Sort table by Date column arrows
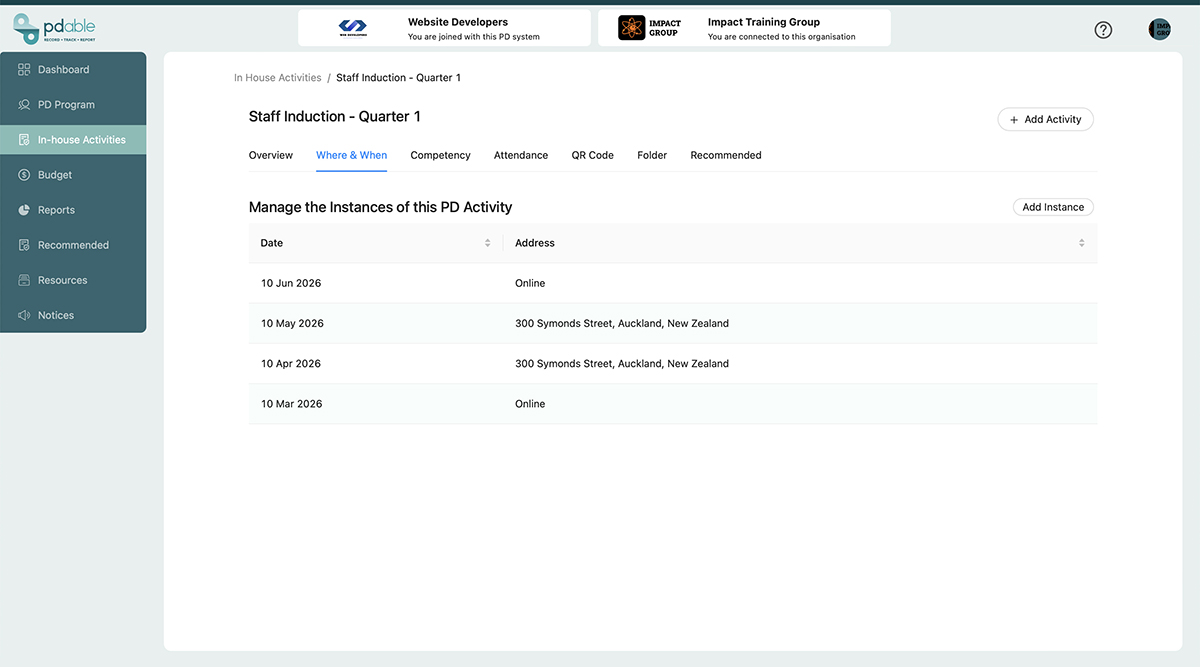1200x667 pixels. pos(488,243)
